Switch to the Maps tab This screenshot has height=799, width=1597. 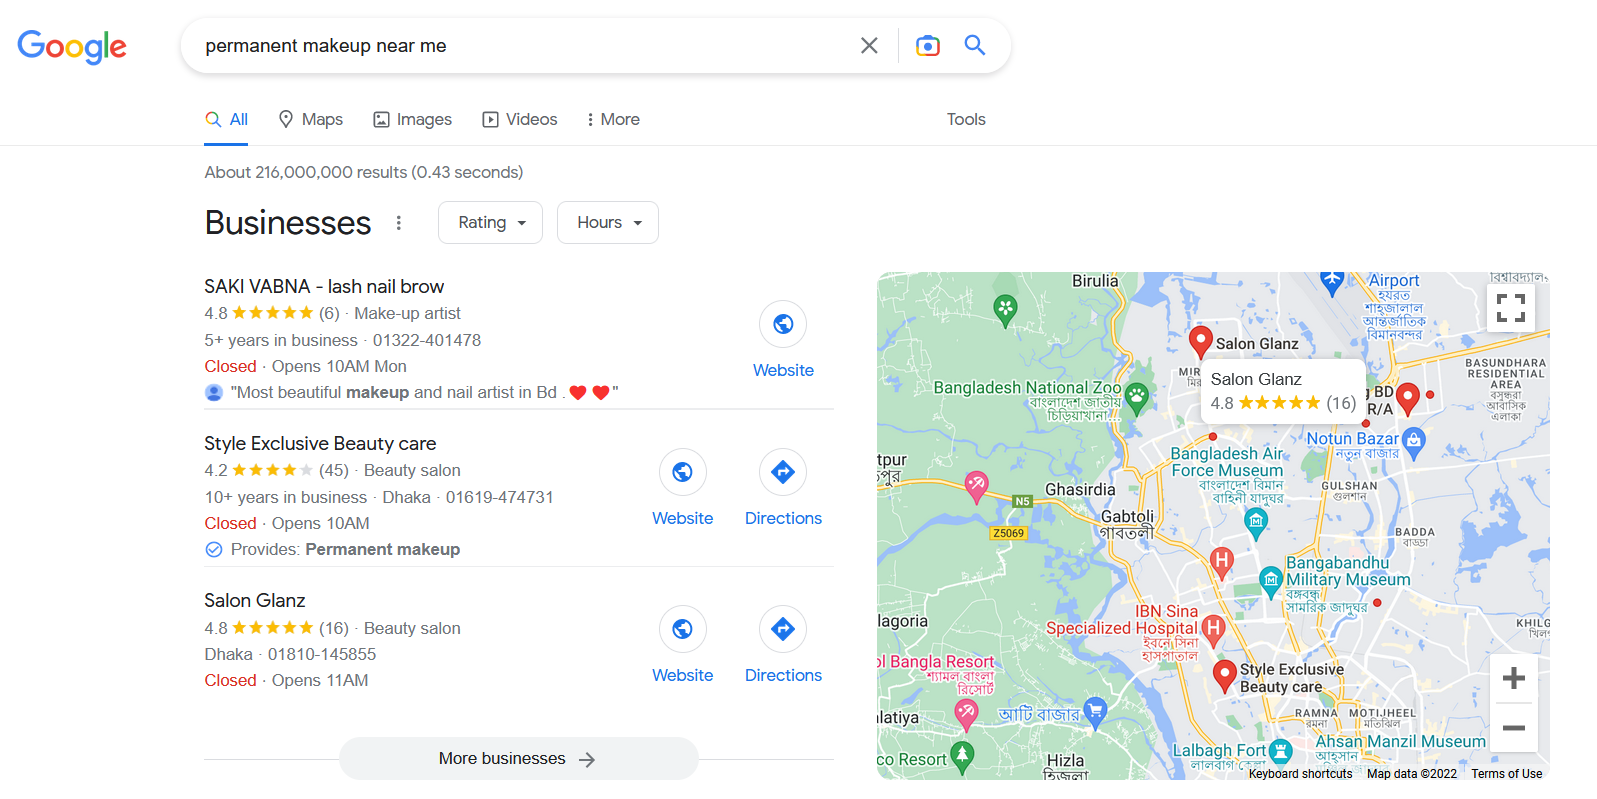(310, 119)
